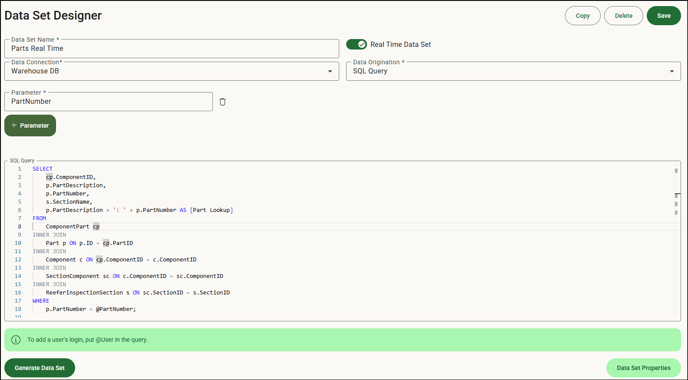Click the SQL editor vertical scrollbar
The width and height of the screenshot is (688, 380).
pyautogui.click(x=677, y=240)
